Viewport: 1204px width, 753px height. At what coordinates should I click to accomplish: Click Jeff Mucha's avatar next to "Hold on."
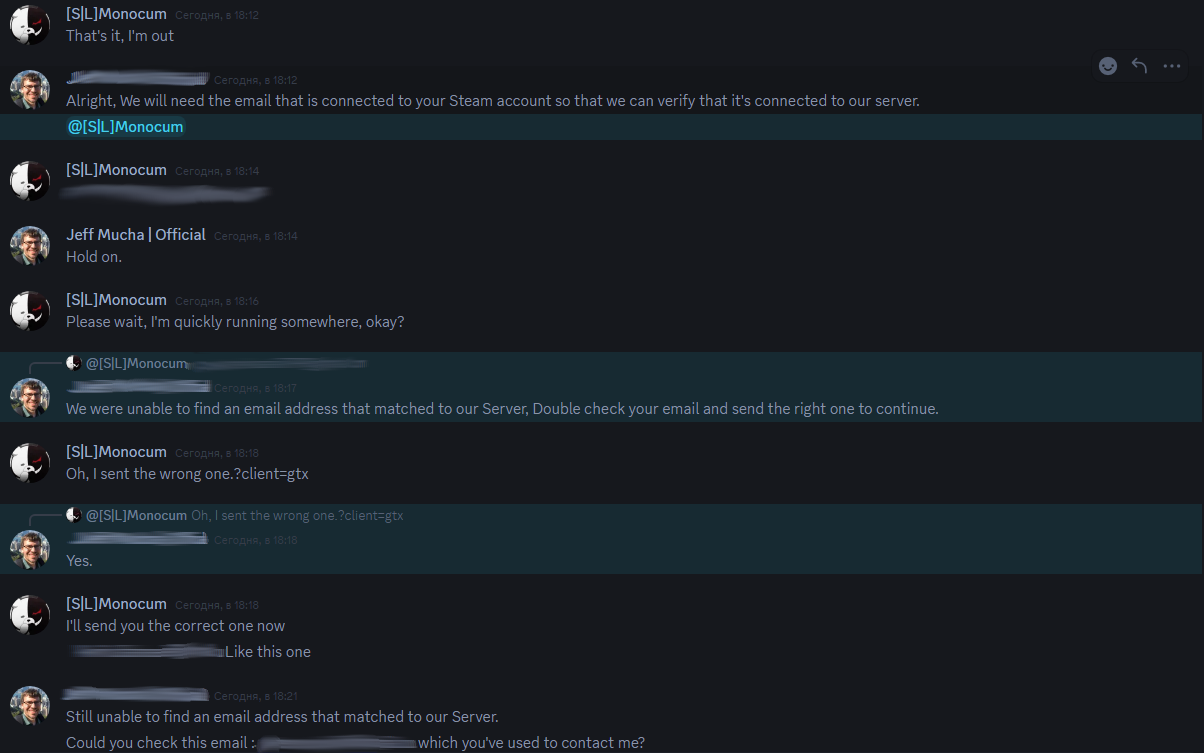(30, 245)
